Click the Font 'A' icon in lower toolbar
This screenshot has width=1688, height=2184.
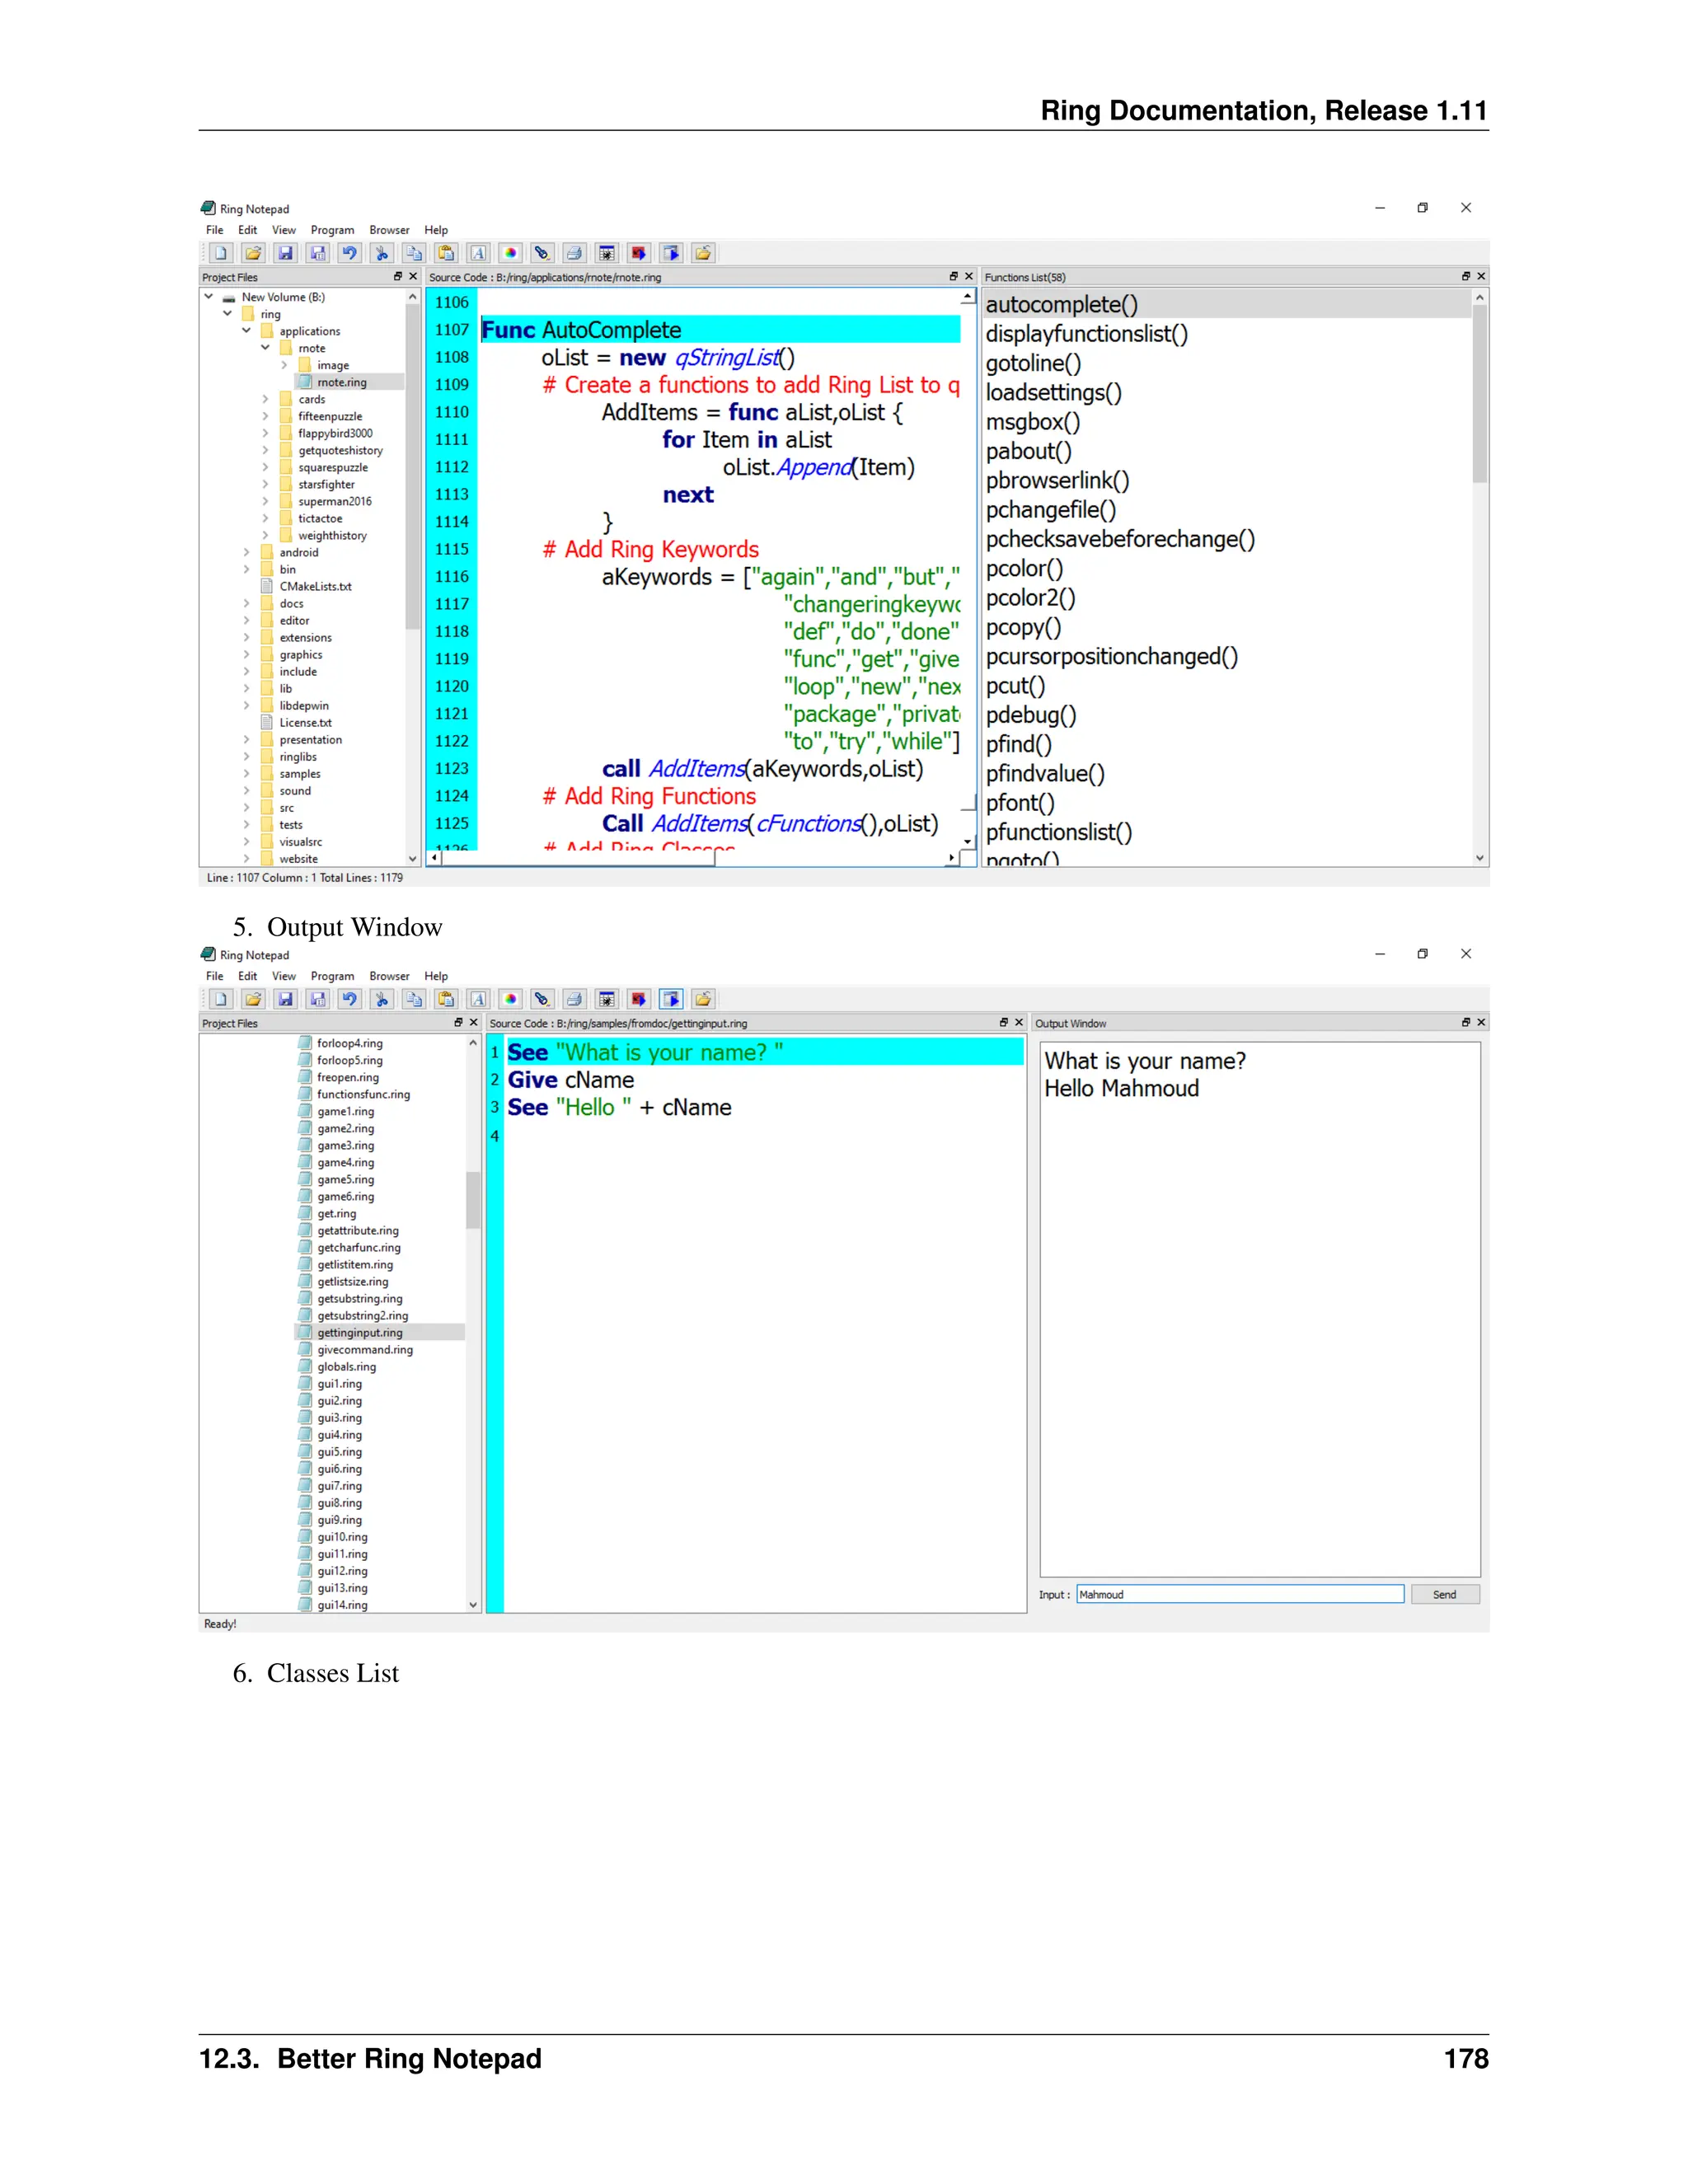click(x=478, y=999)
